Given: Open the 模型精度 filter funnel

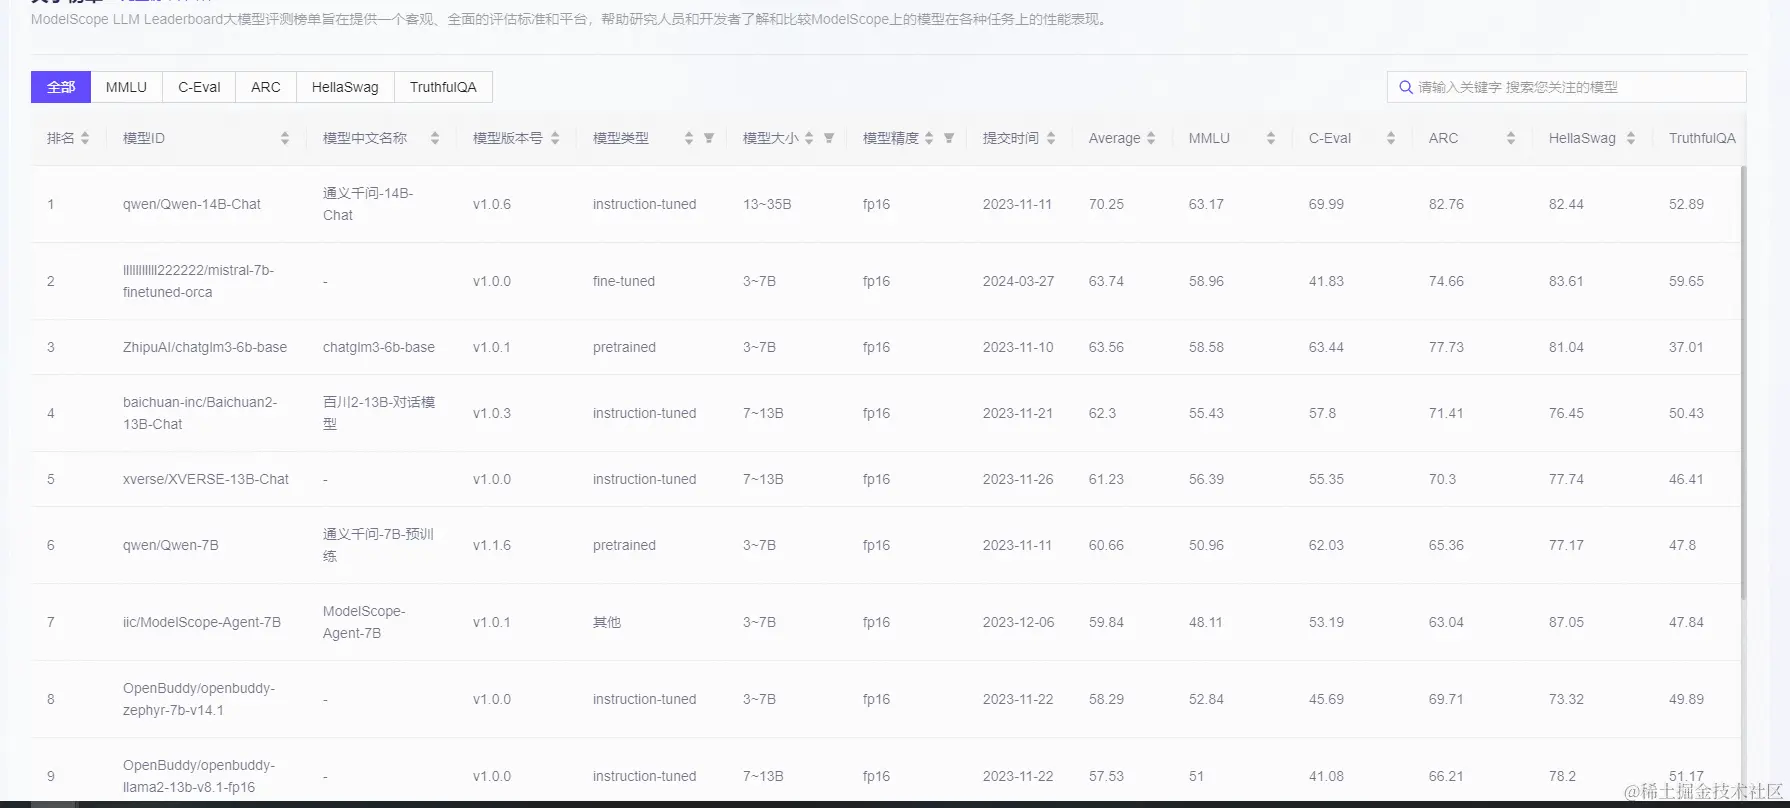Looking at the screenshot, I should [949, 138].
